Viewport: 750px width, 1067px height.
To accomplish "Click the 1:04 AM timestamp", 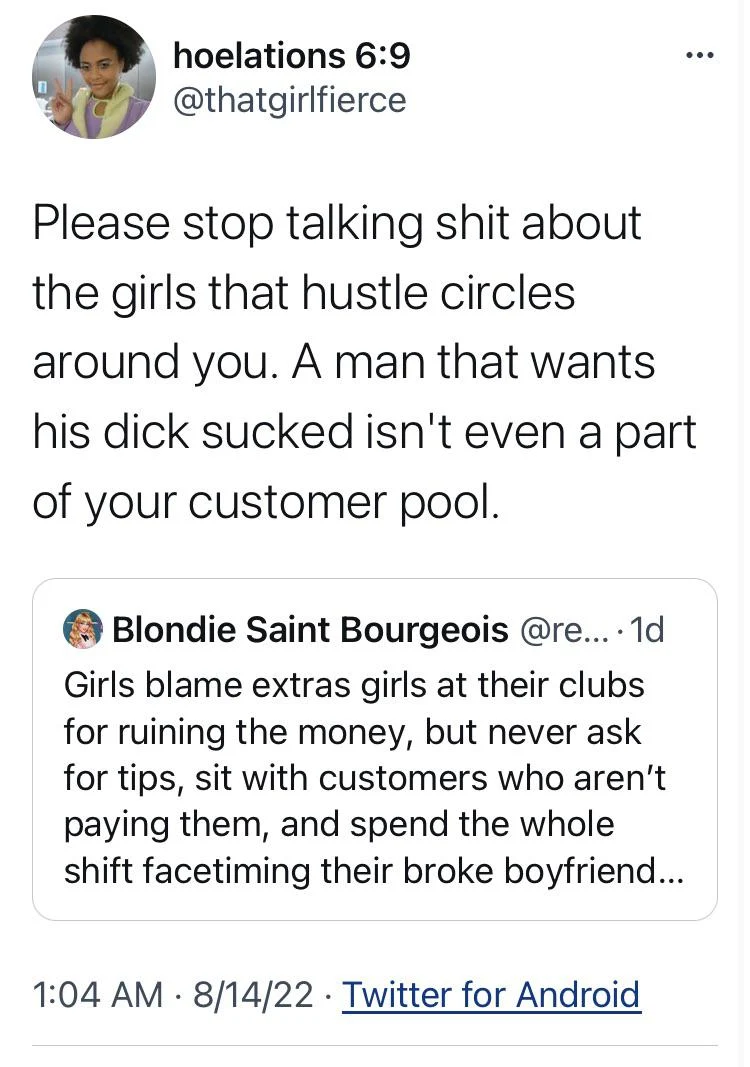I will (x=98, y=994).
